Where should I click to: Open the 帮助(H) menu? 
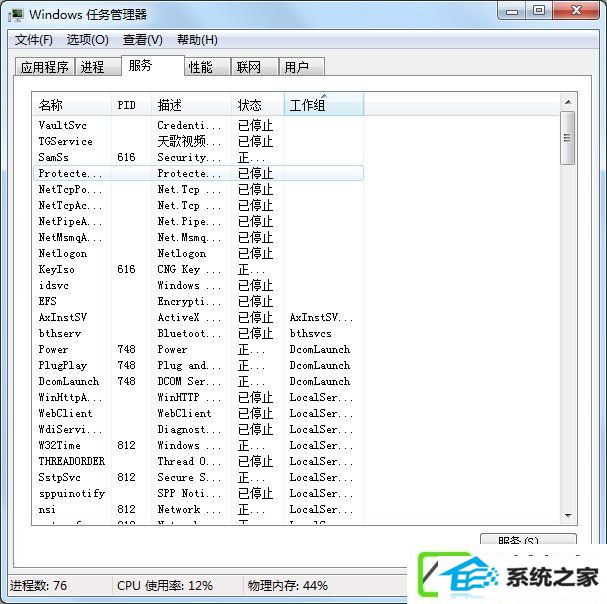[197, 40]
